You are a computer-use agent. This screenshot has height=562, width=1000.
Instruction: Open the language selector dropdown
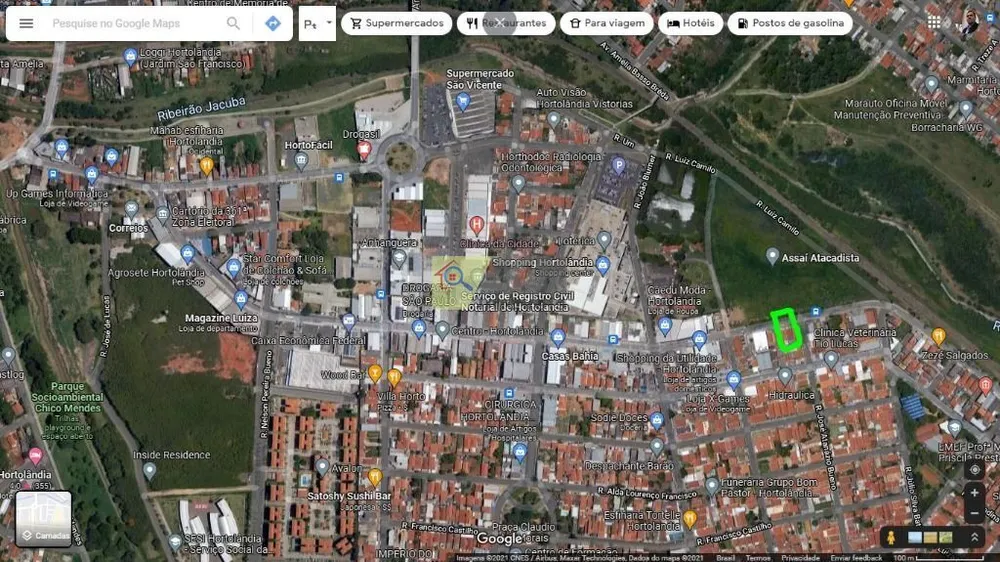pos(318,24)
